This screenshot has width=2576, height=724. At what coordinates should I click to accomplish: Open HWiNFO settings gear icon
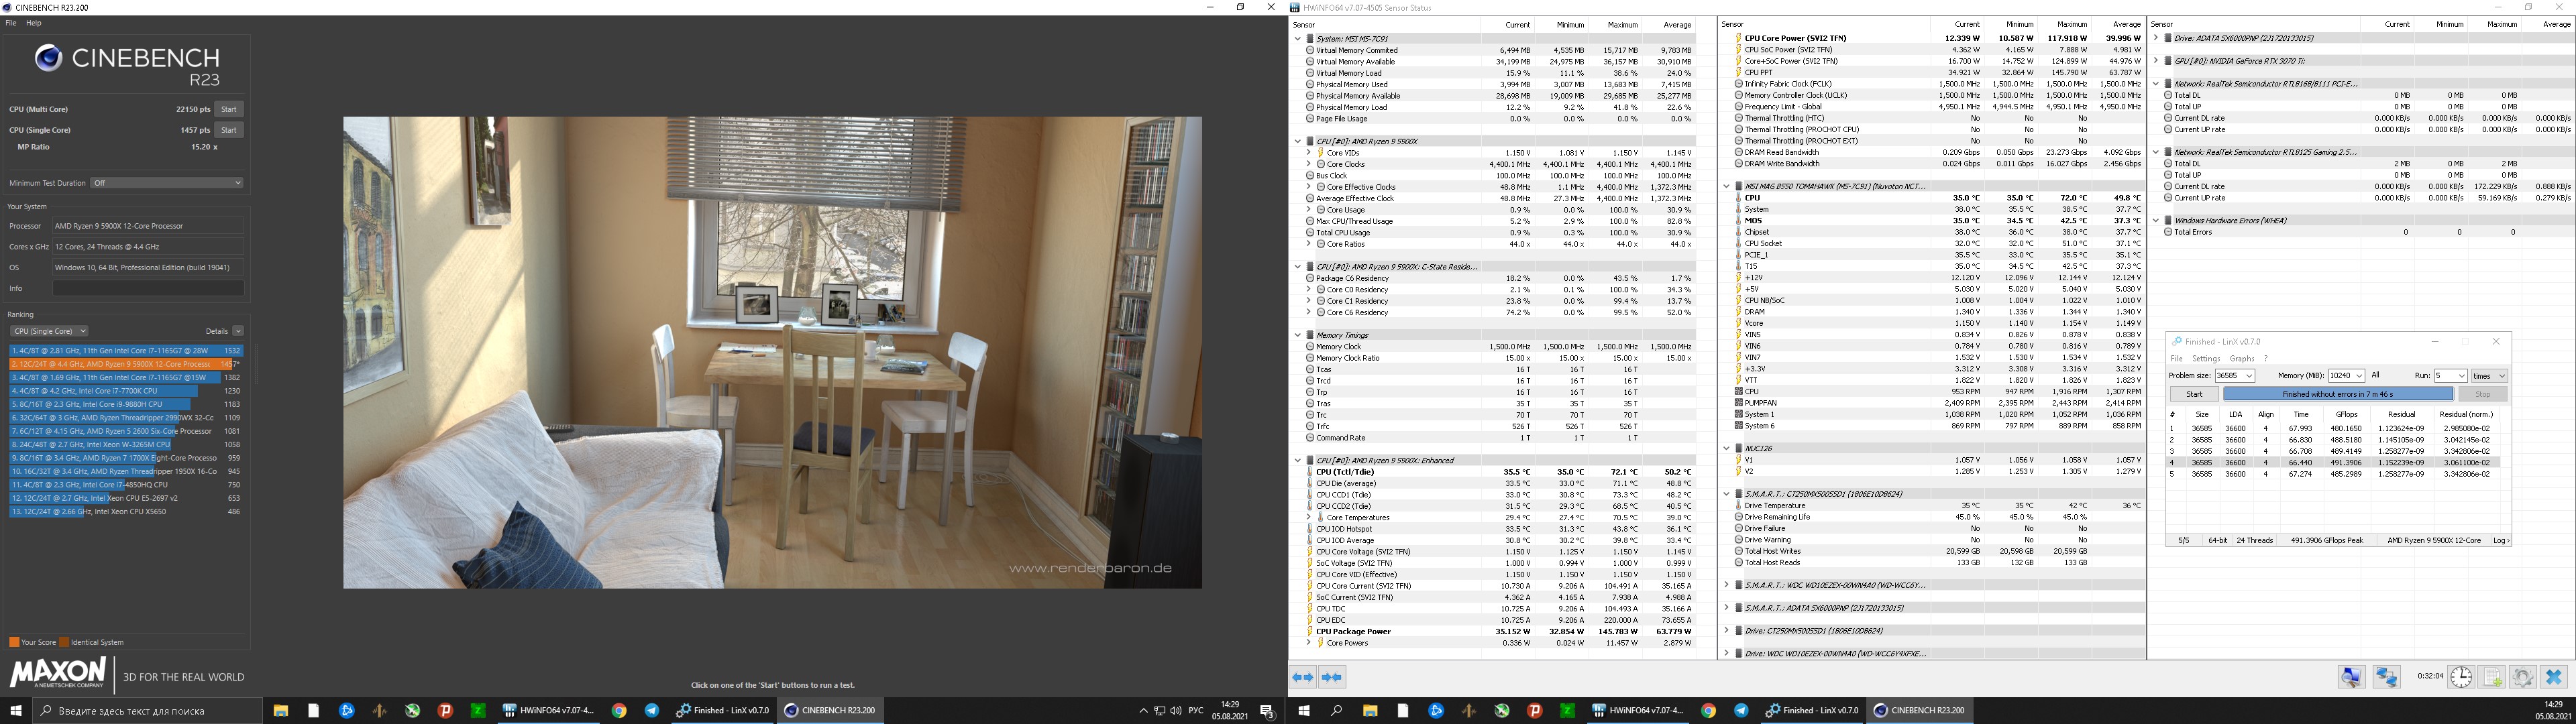pyautogui.click(x=2522, y=677)
